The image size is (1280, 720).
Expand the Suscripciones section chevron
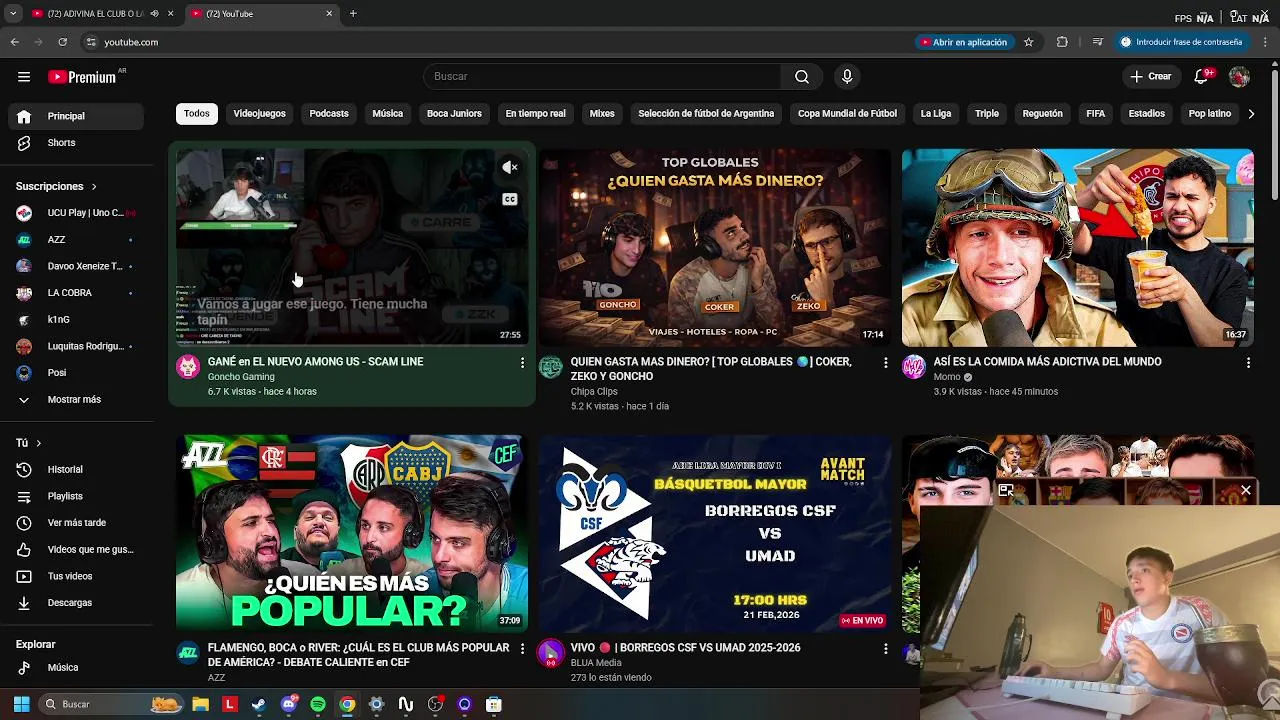pyautogui.click(x=94, y=187)
